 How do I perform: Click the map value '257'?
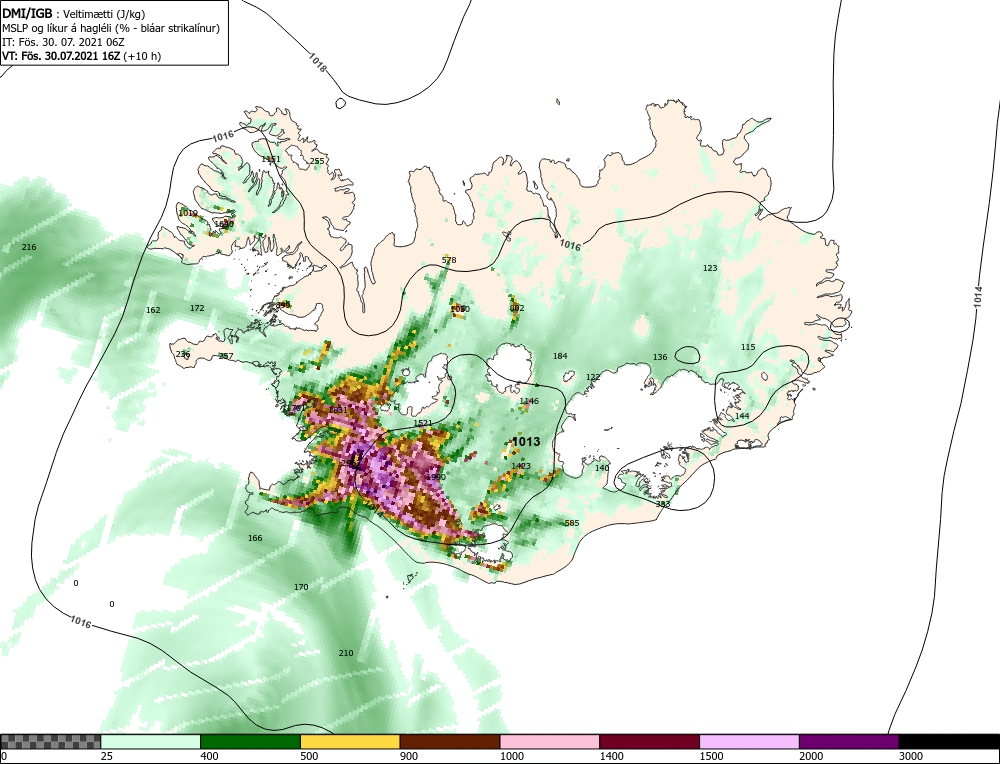point(226,356)
